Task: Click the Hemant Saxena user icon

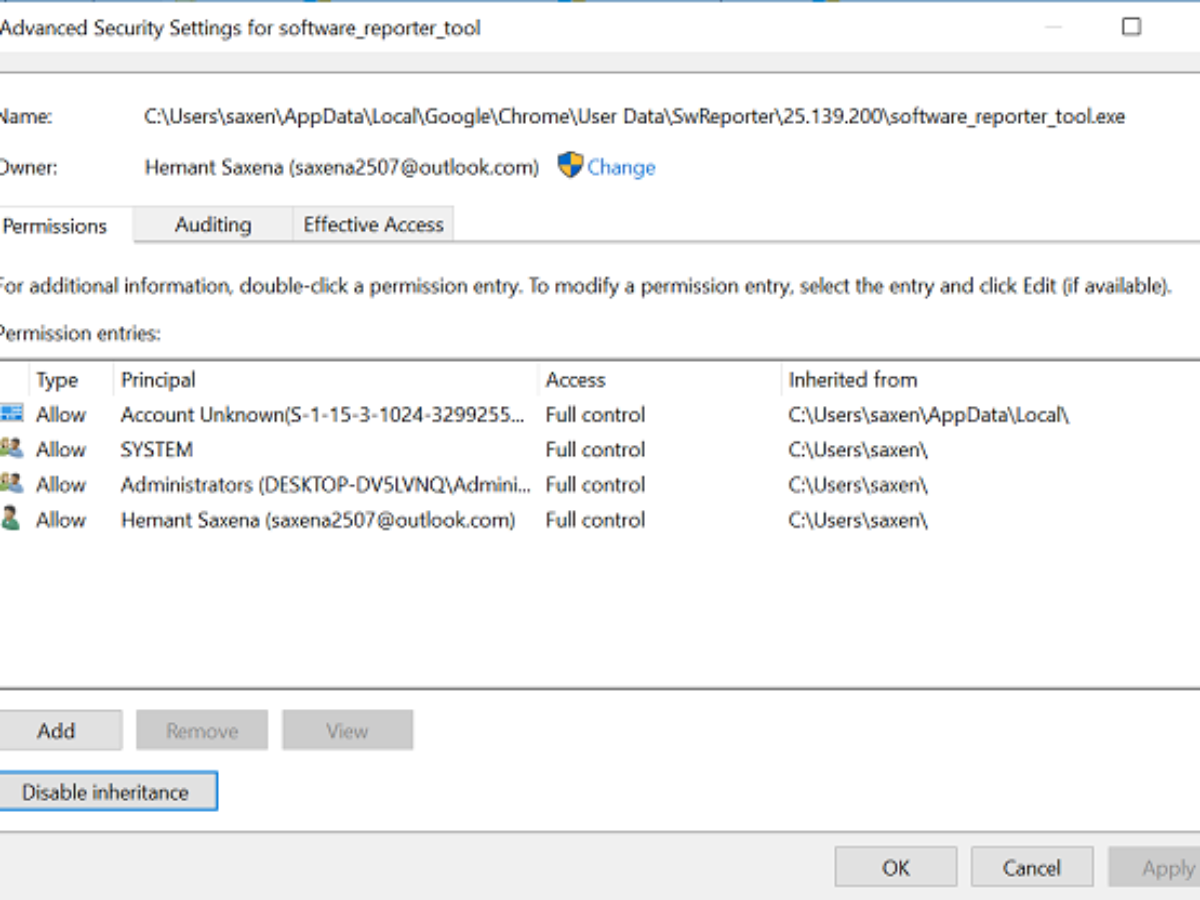Action: 11,519
